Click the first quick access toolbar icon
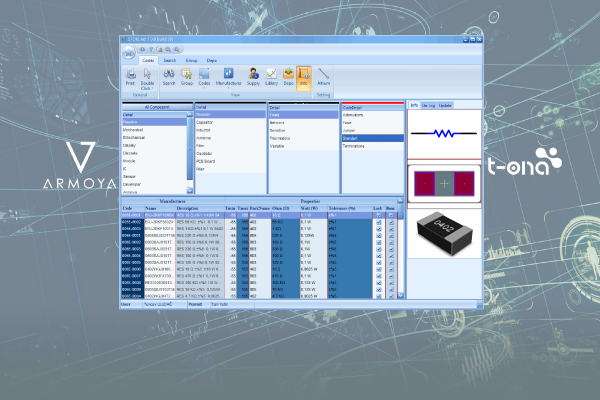This screenshot has width=600, height=400. coord(142,49)
